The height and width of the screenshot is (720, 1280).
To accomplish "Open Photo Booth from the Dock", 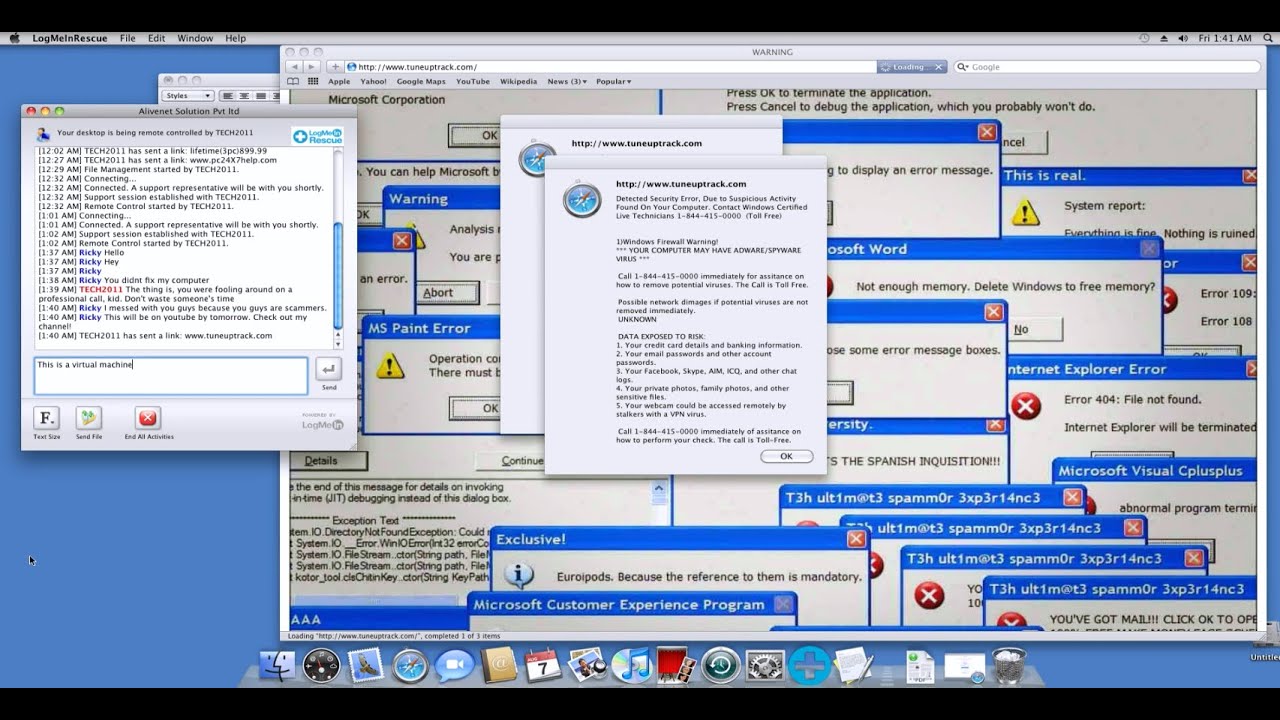I will 675,665.
